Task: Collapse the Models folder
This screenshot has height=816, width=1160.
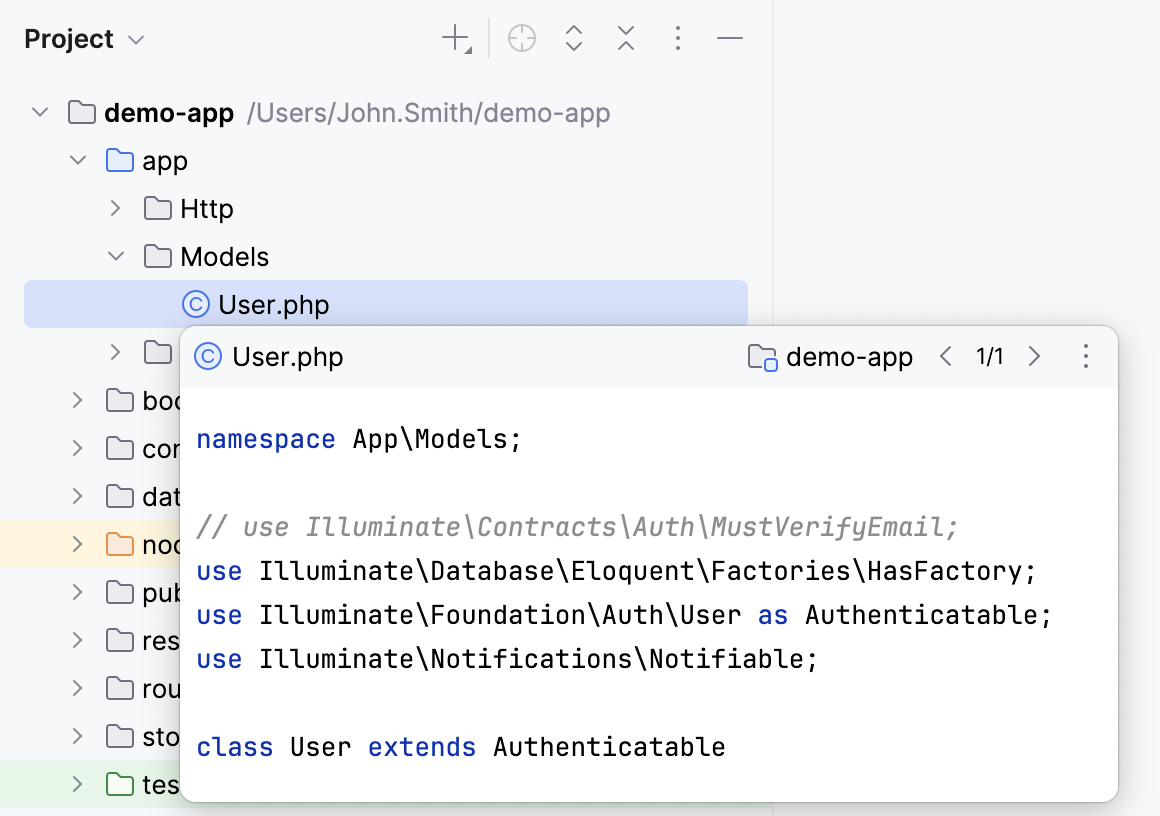Action: coord(115,256)
